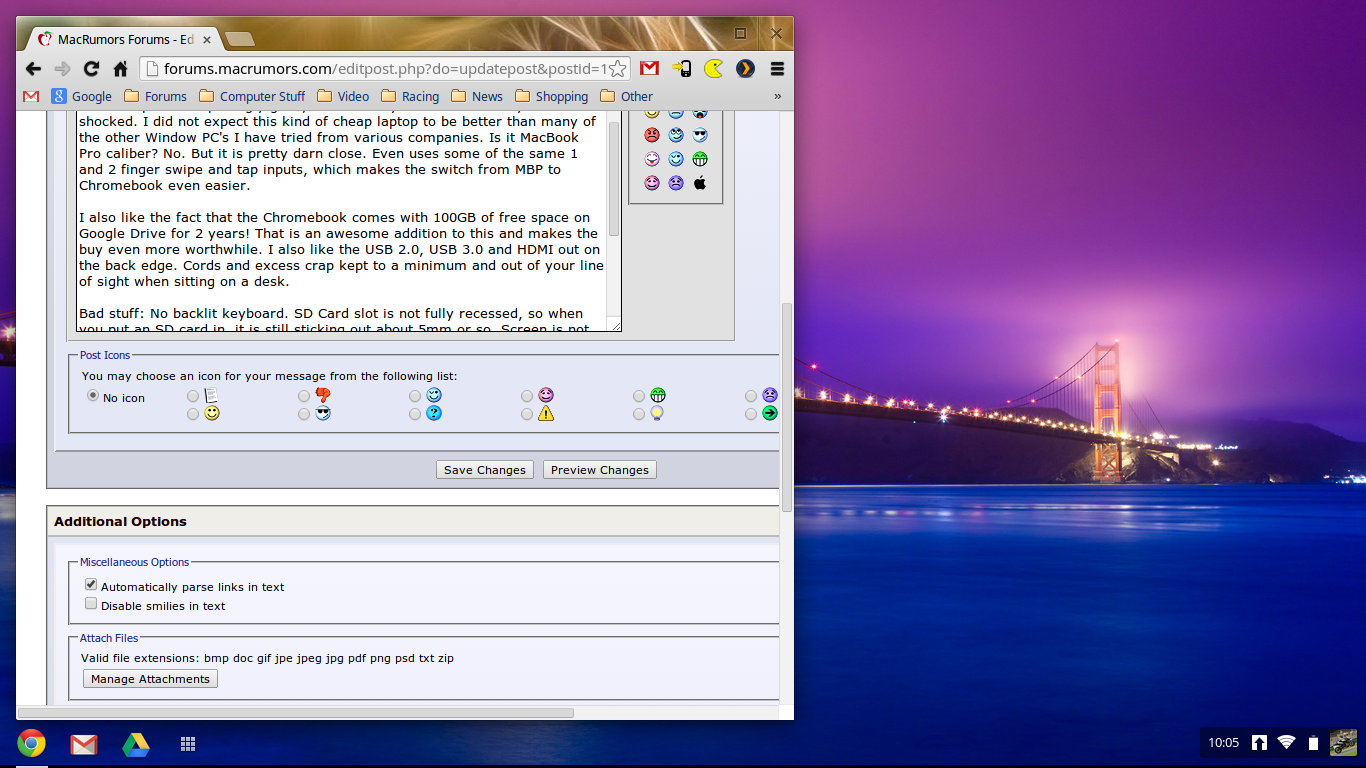1366x768 pixels.
Task: Insert the rolling-eyes blue smiley
Action: point(676,135)
